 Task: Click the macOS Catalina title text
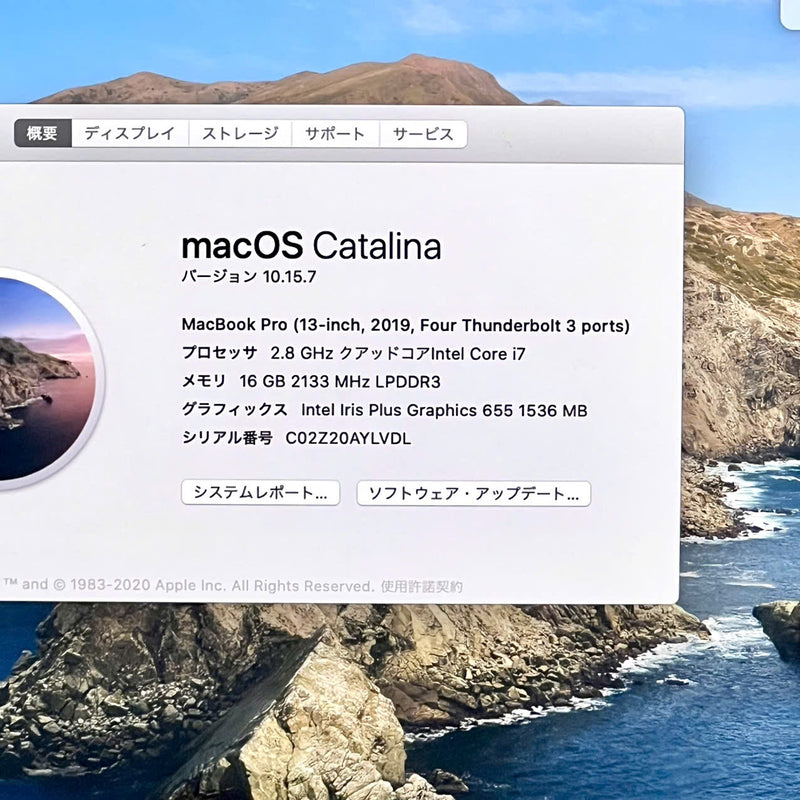[x=310, y=246]
